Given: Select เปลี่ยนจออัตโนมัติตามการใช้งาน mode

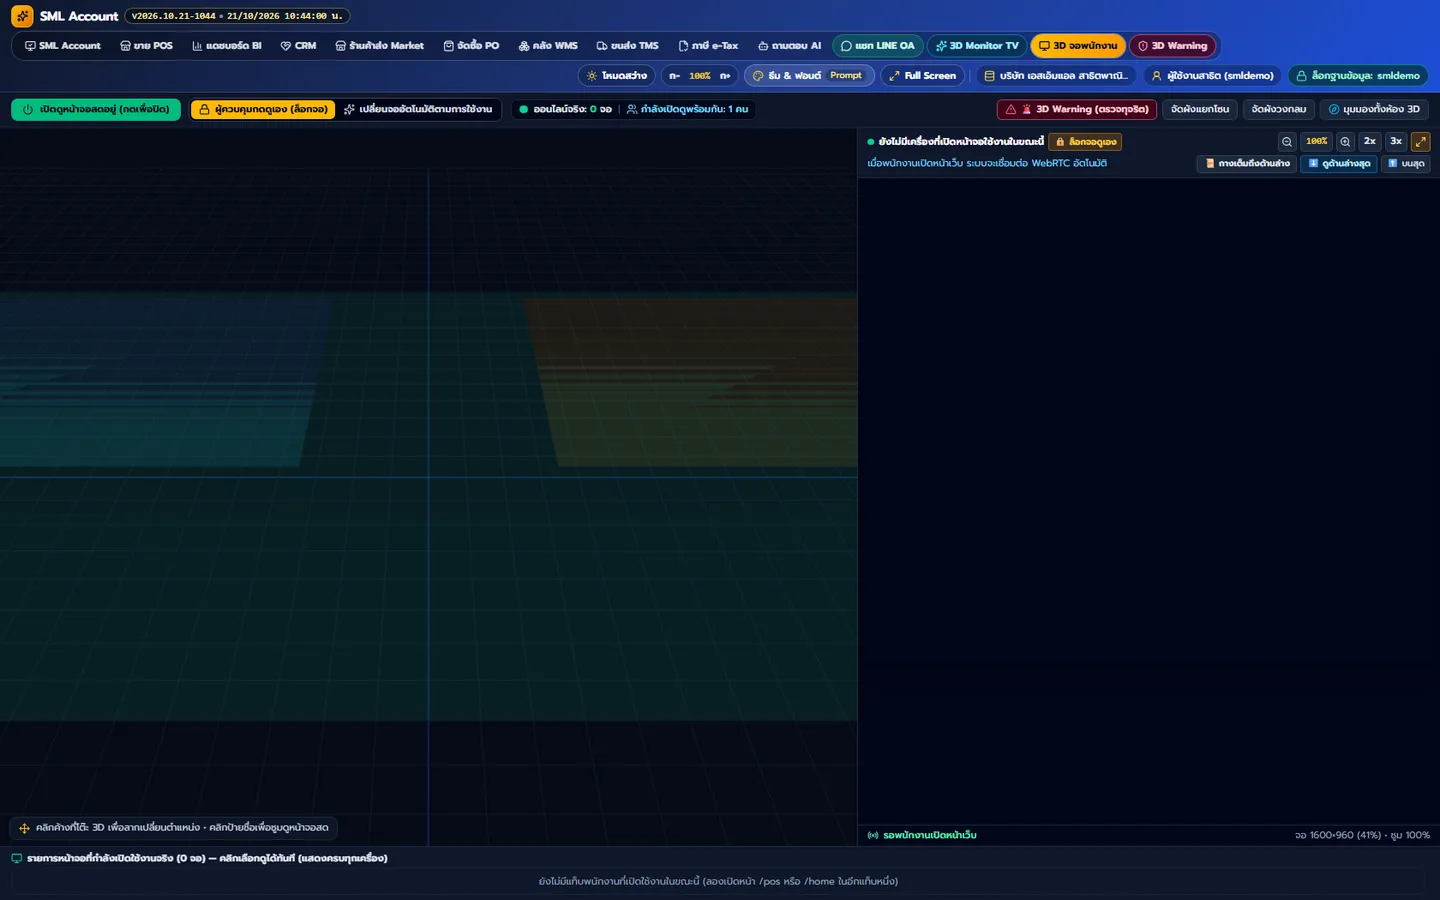Looking at the screenshot, I should coord(418,110).
